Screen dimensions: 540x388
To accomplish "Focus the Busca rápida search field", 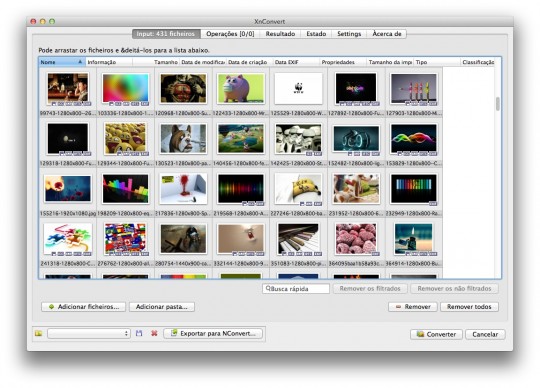I will pos(296,289).
